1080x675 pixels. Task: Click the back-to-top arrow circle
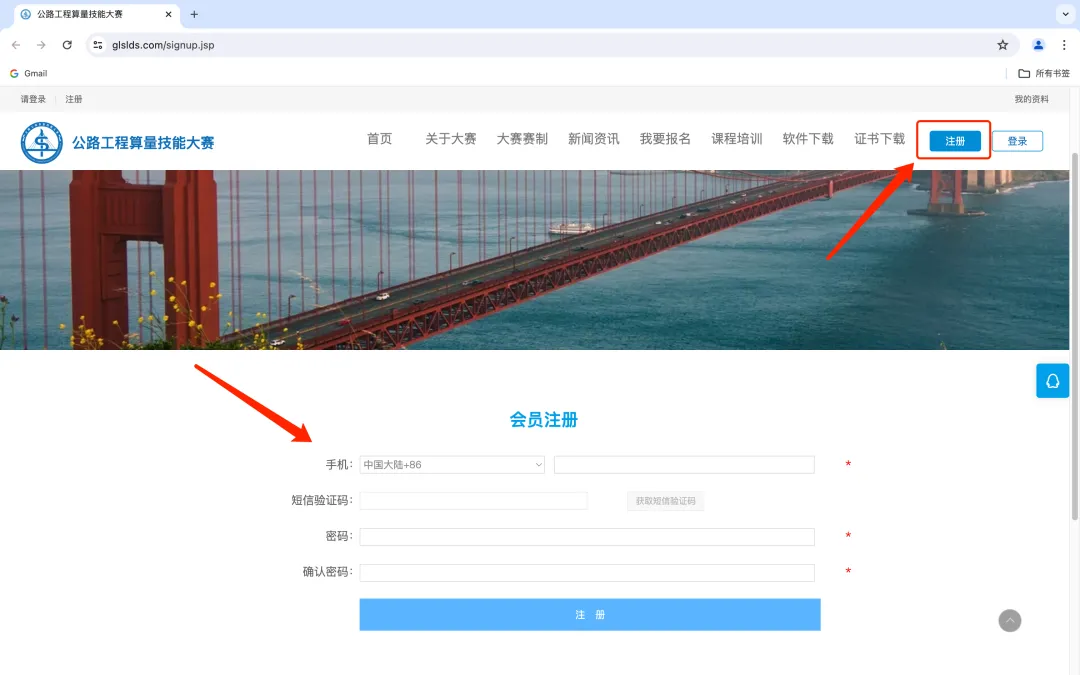tap(1009, 621)
